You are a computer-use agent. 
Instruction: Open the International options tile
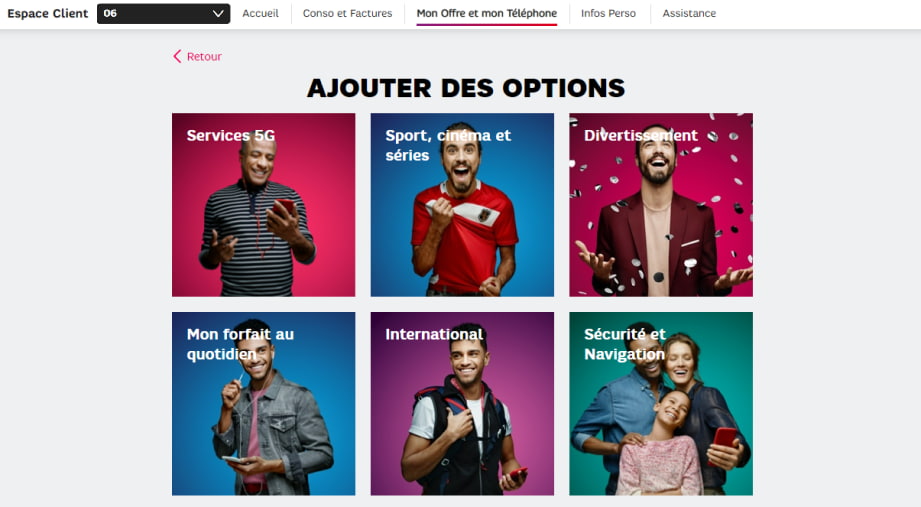(462, 404)
